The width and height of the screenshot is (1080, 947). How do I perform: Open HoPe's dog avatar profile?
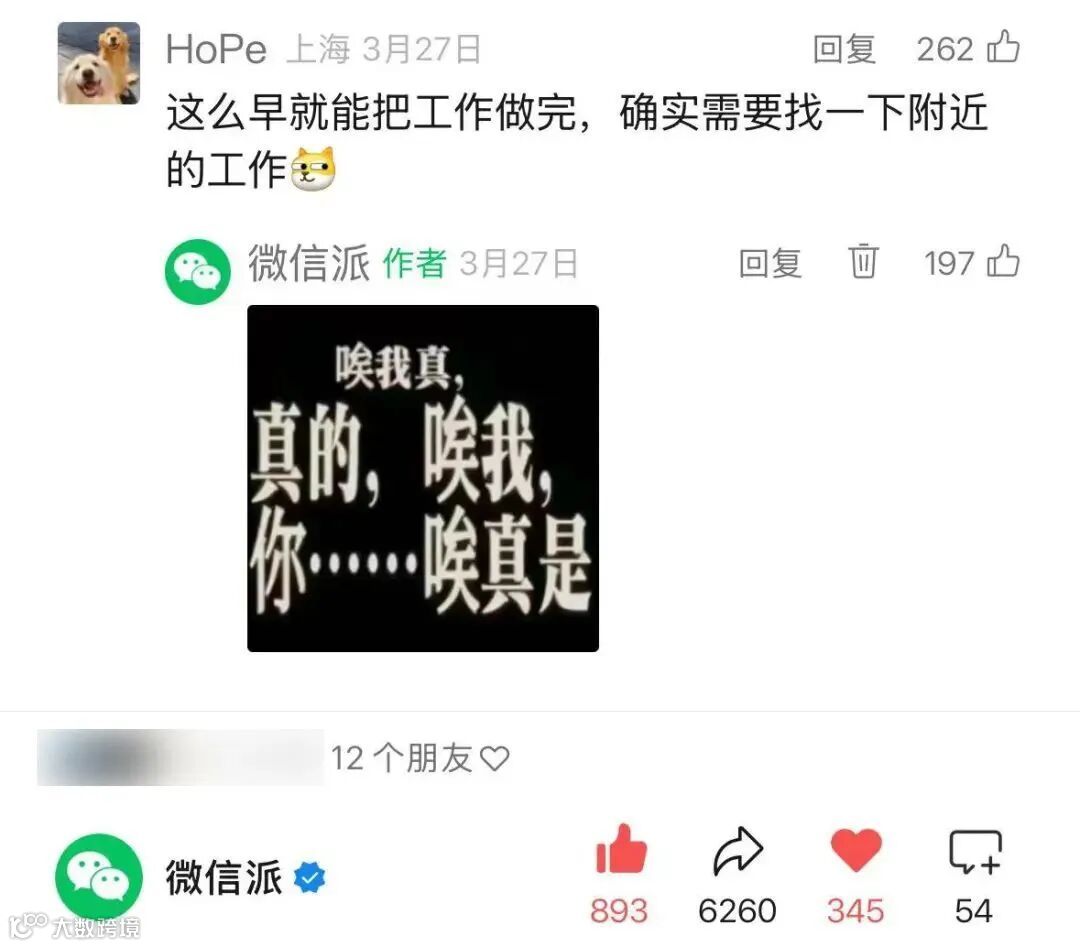98,63
